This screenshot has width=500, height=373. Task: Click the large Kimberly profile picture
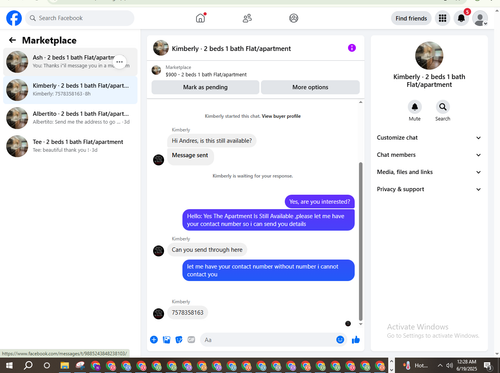pyautogui.click(x=429, y=55)
